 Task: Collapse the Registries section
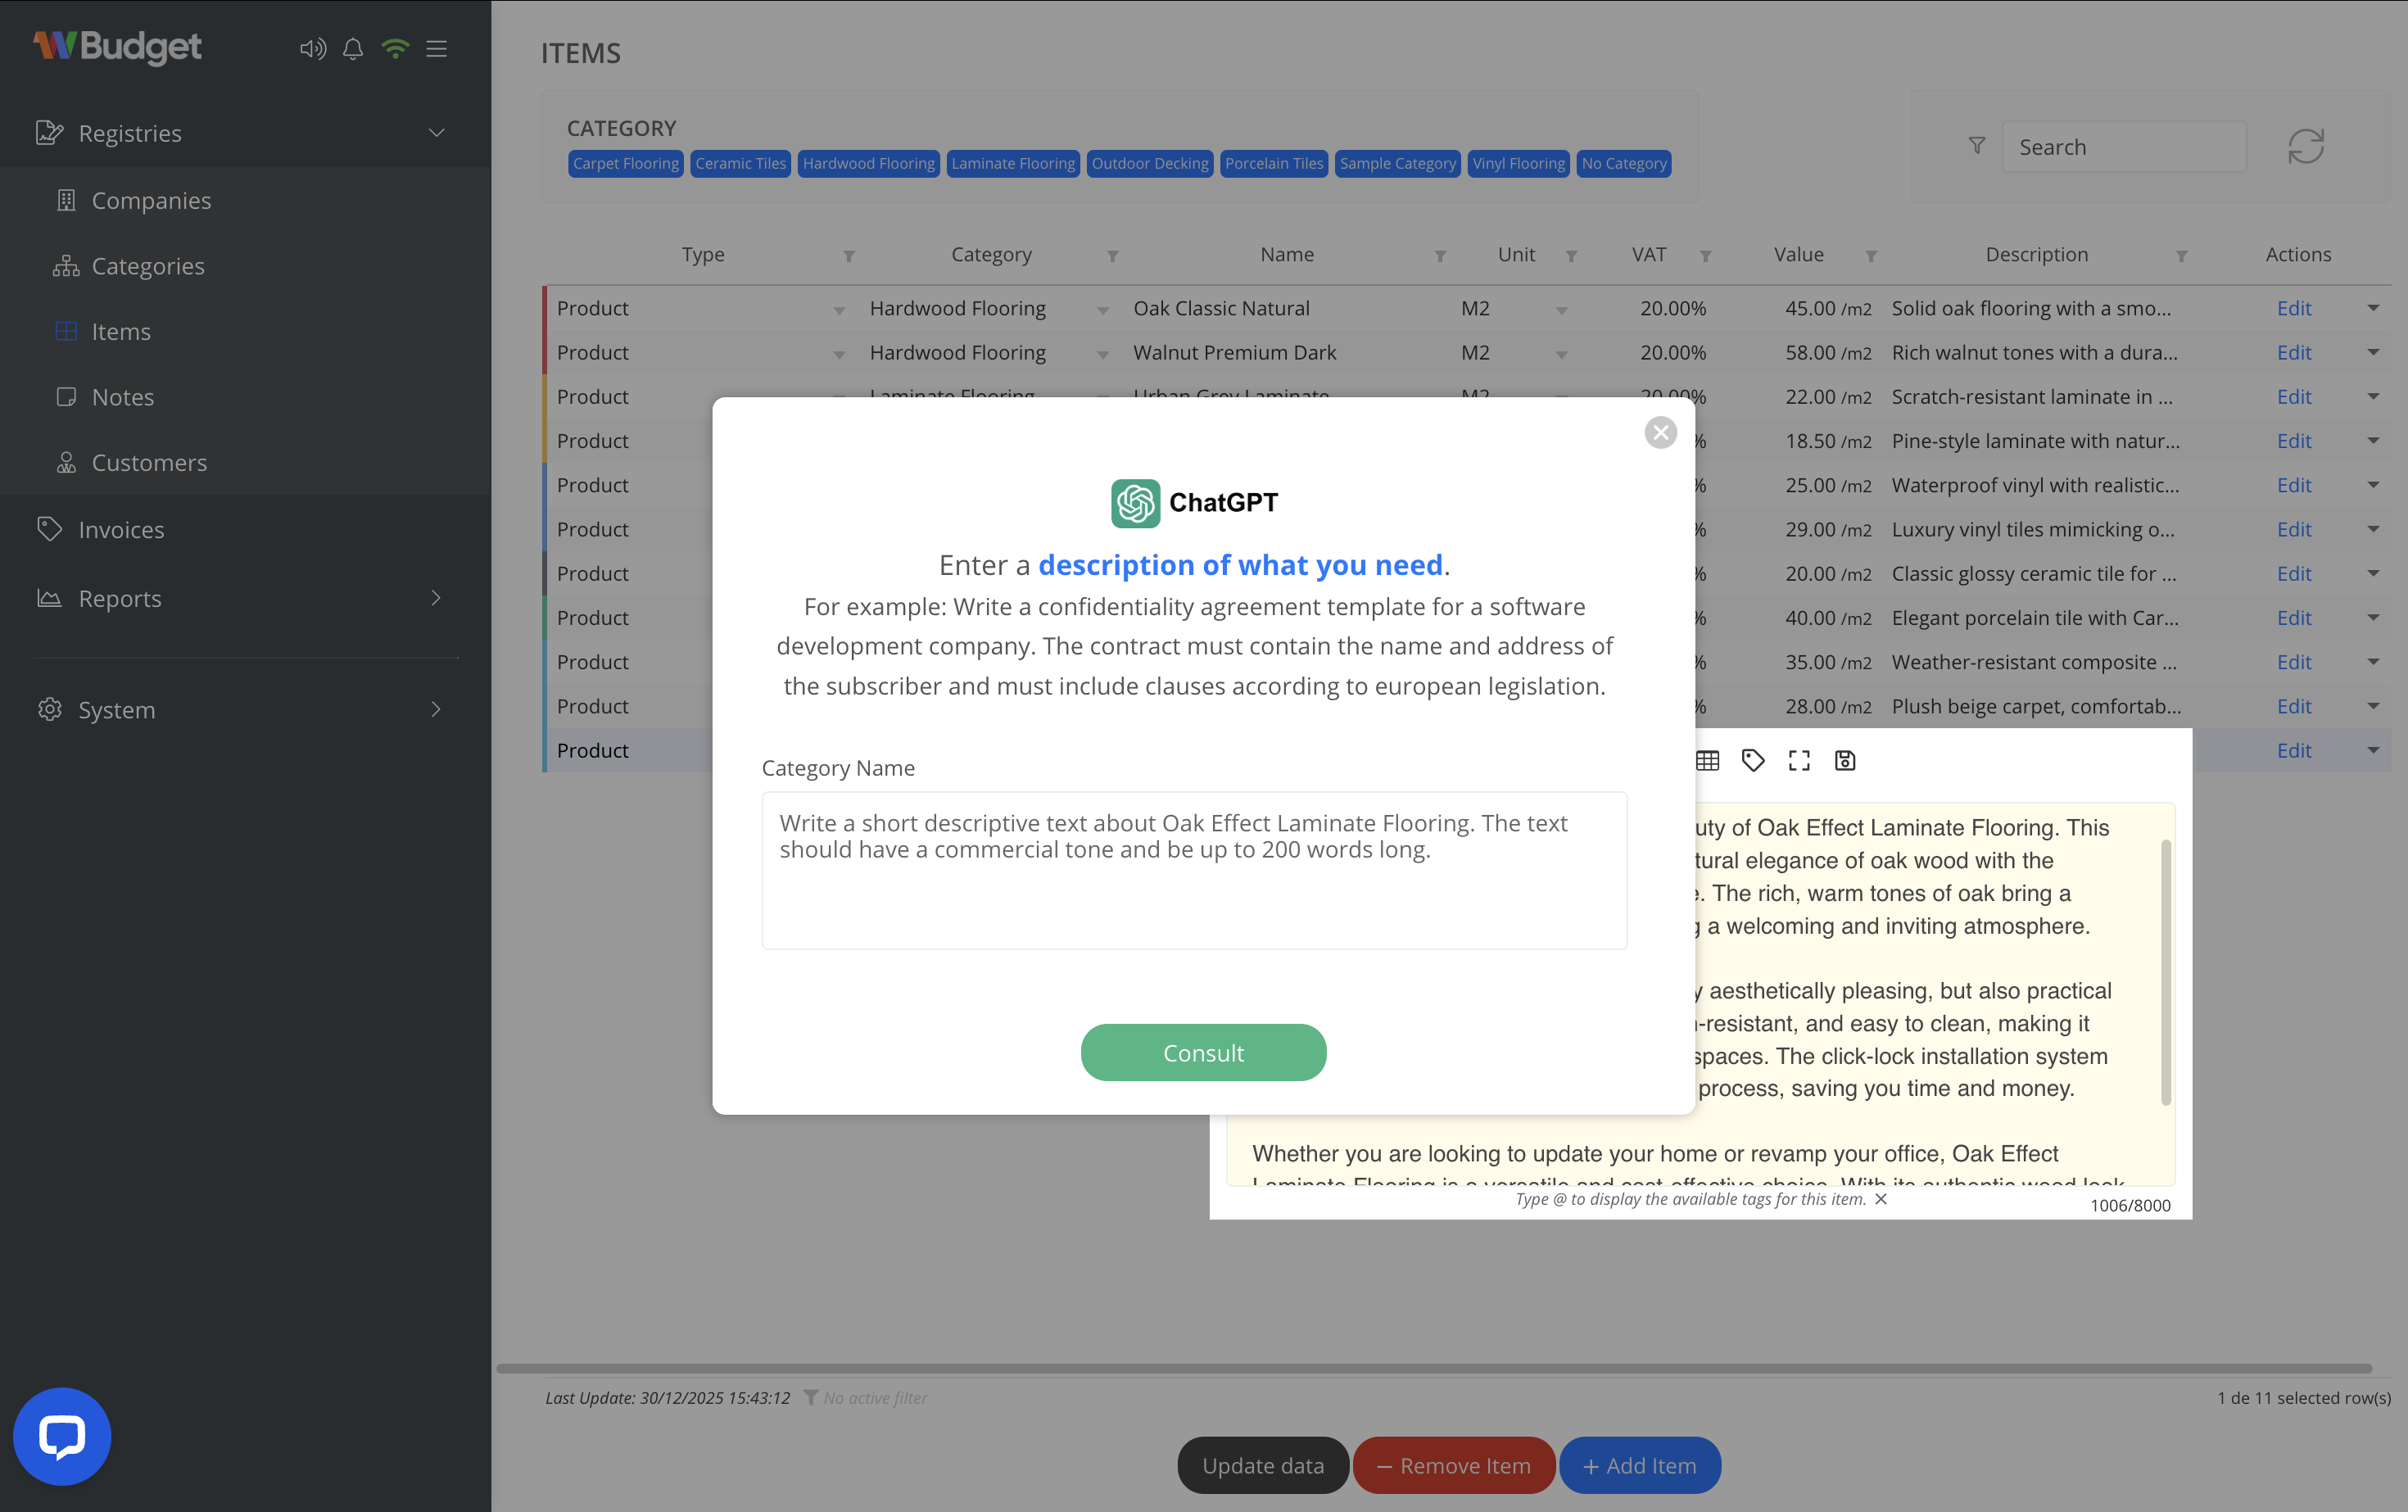(436, 132)
